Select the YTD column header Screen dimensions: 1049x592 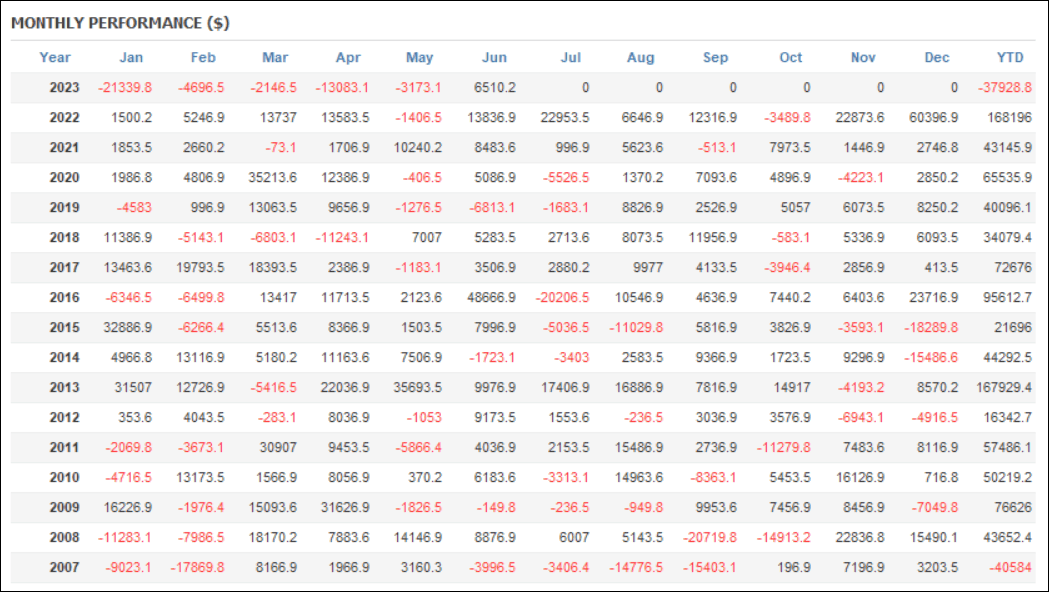click(1010, 58)
